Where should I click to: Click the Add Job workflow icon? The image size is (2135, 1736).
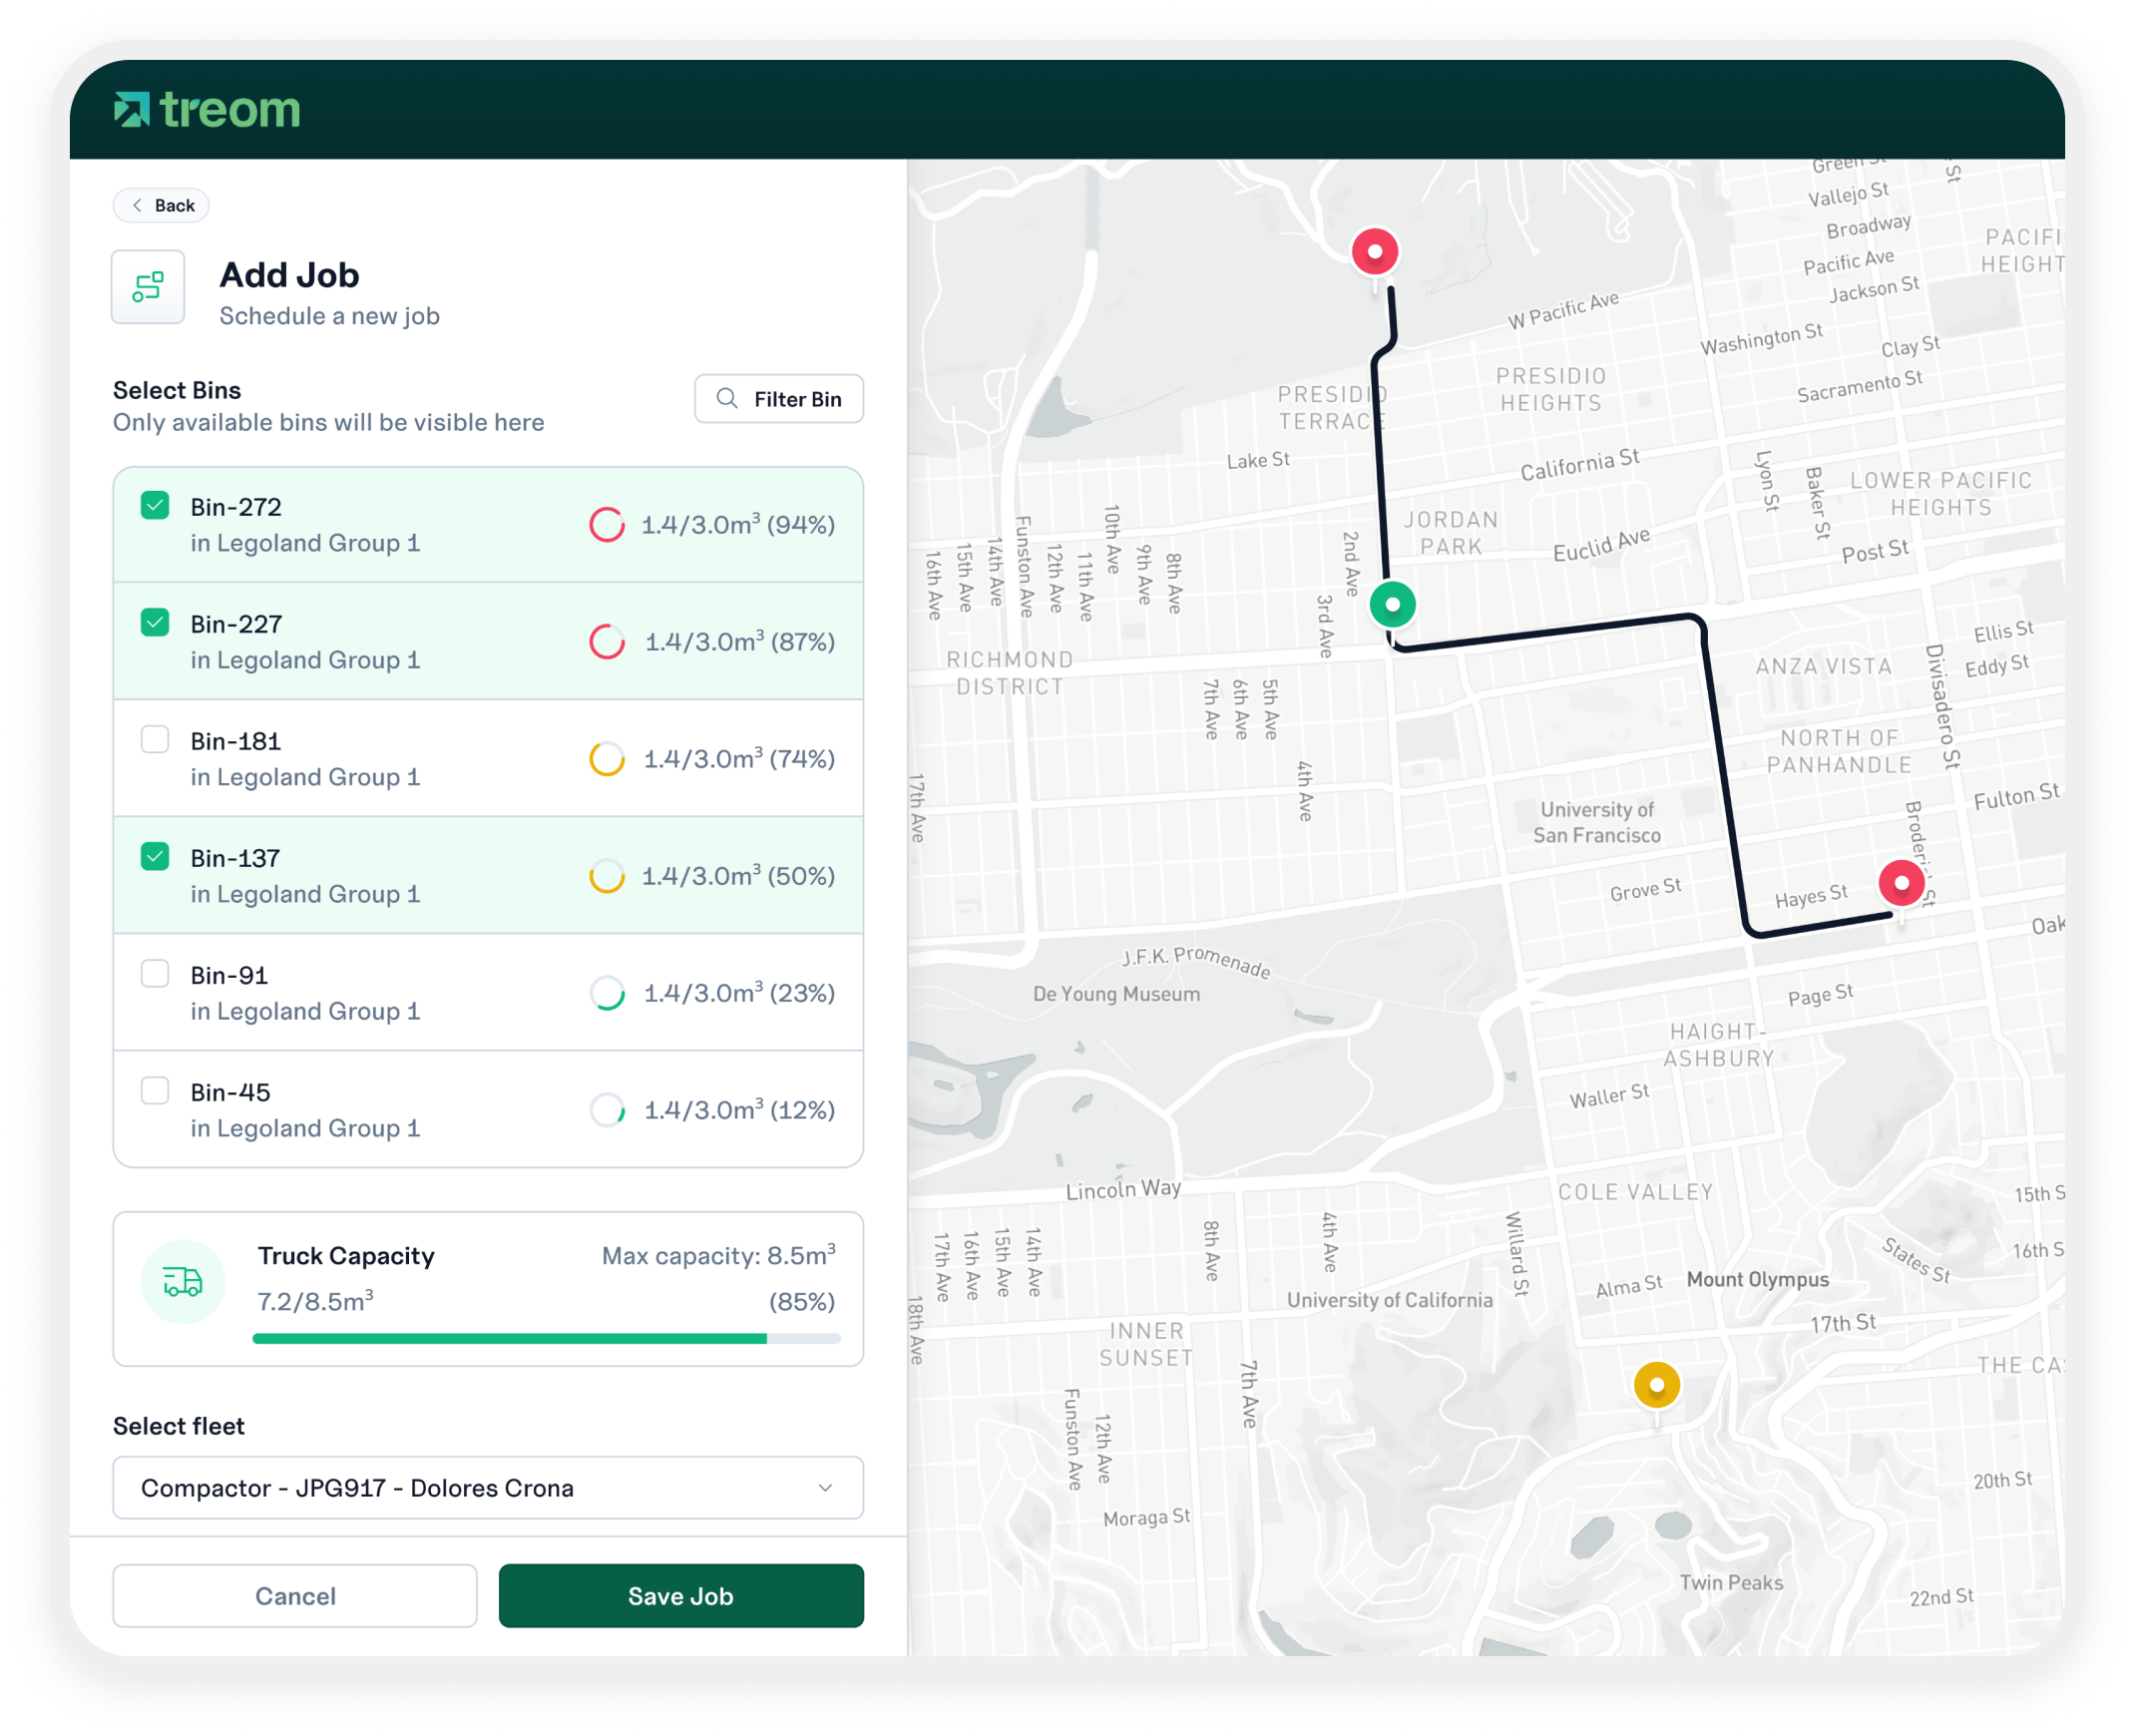(148, 287)
